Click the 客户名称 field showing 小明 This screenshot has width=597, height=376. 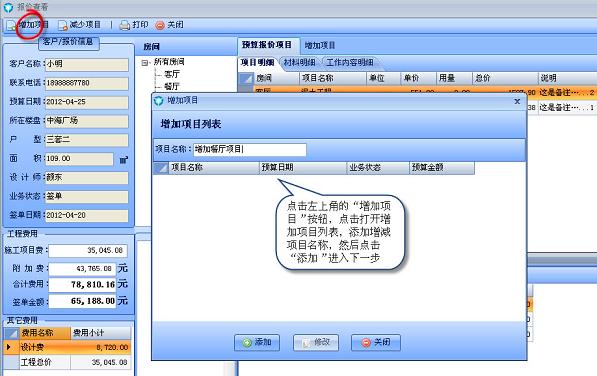(87, 64)
